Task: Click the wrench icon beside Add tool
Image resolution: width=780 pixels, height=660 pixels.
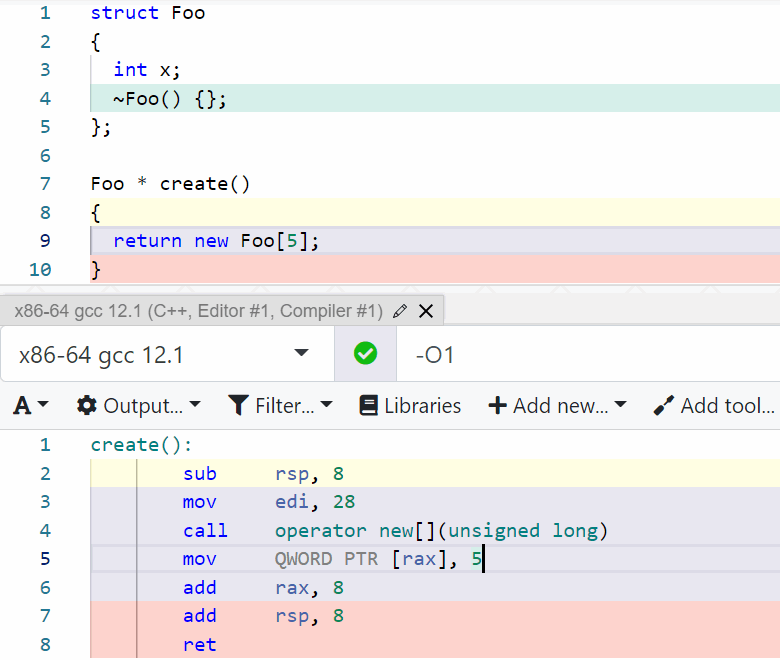Action: [664, 405]
